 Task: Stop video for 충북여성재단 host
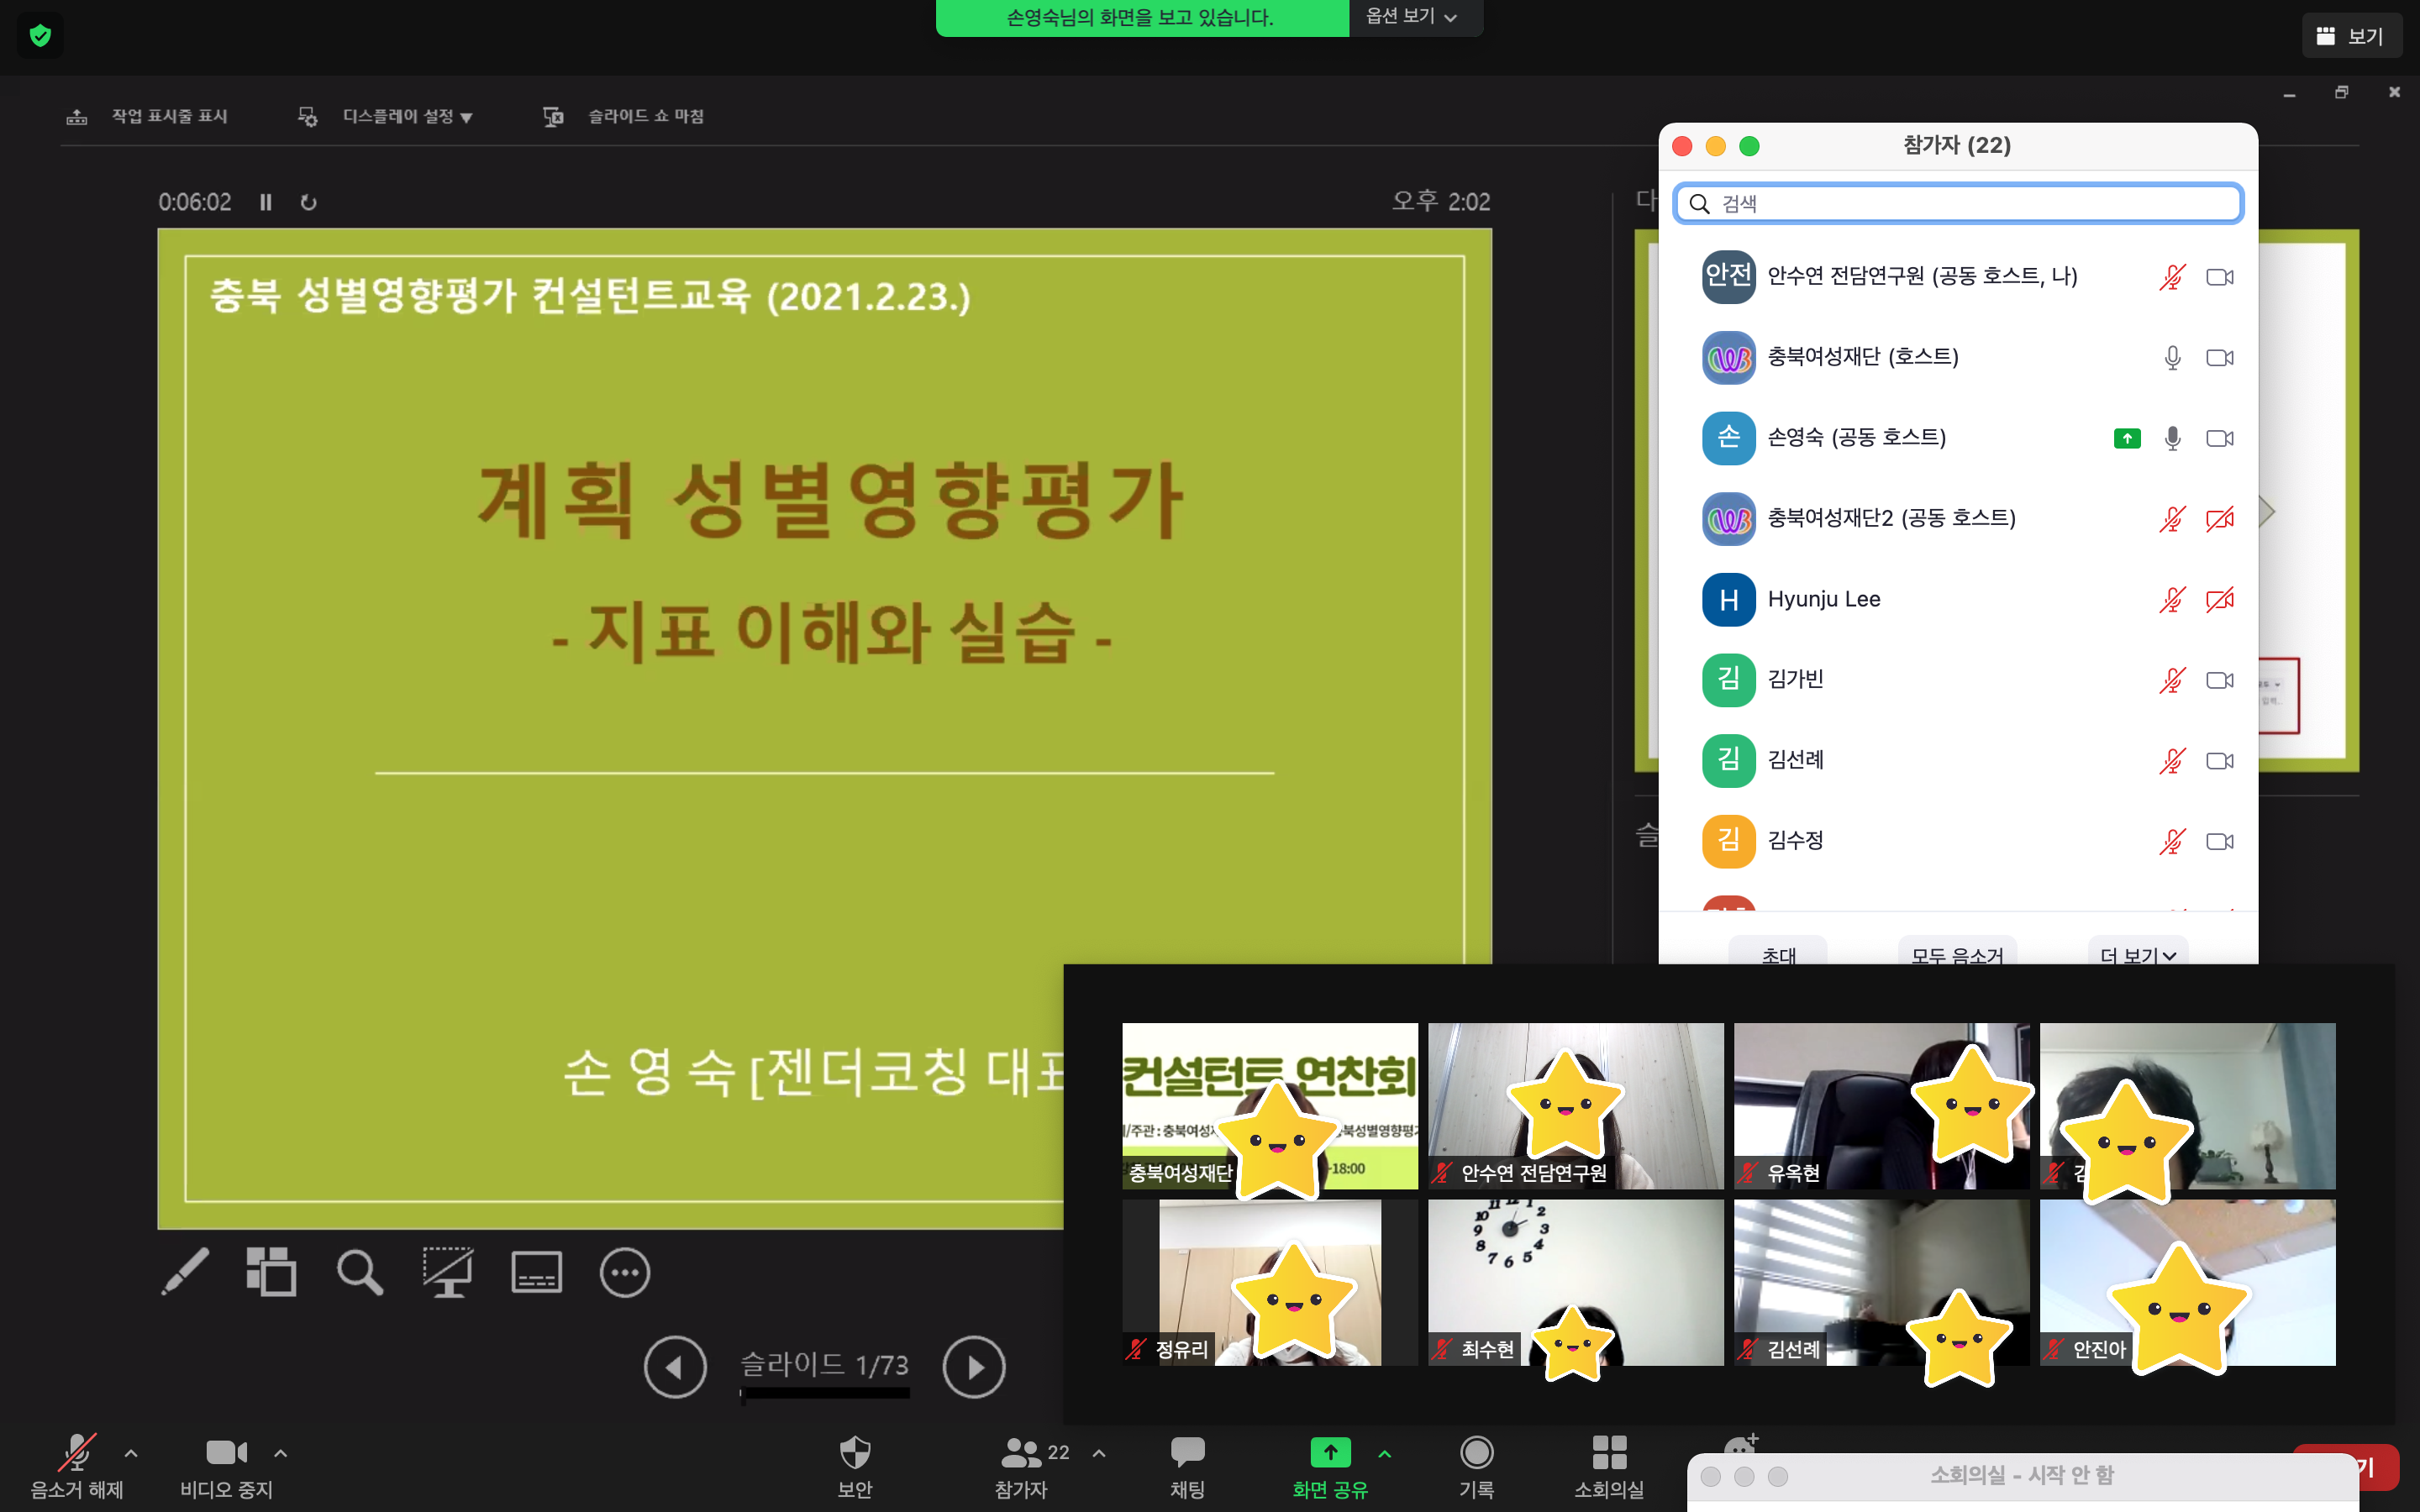coord(2220,357)
